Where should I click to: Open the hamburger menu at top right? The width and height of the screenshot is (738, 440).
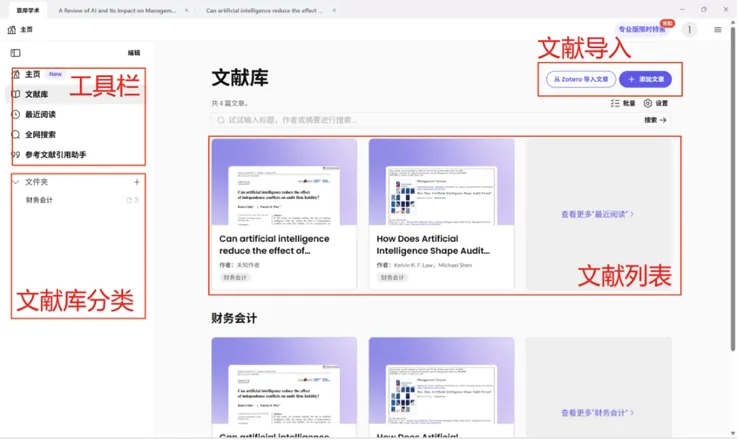[717, 30]
